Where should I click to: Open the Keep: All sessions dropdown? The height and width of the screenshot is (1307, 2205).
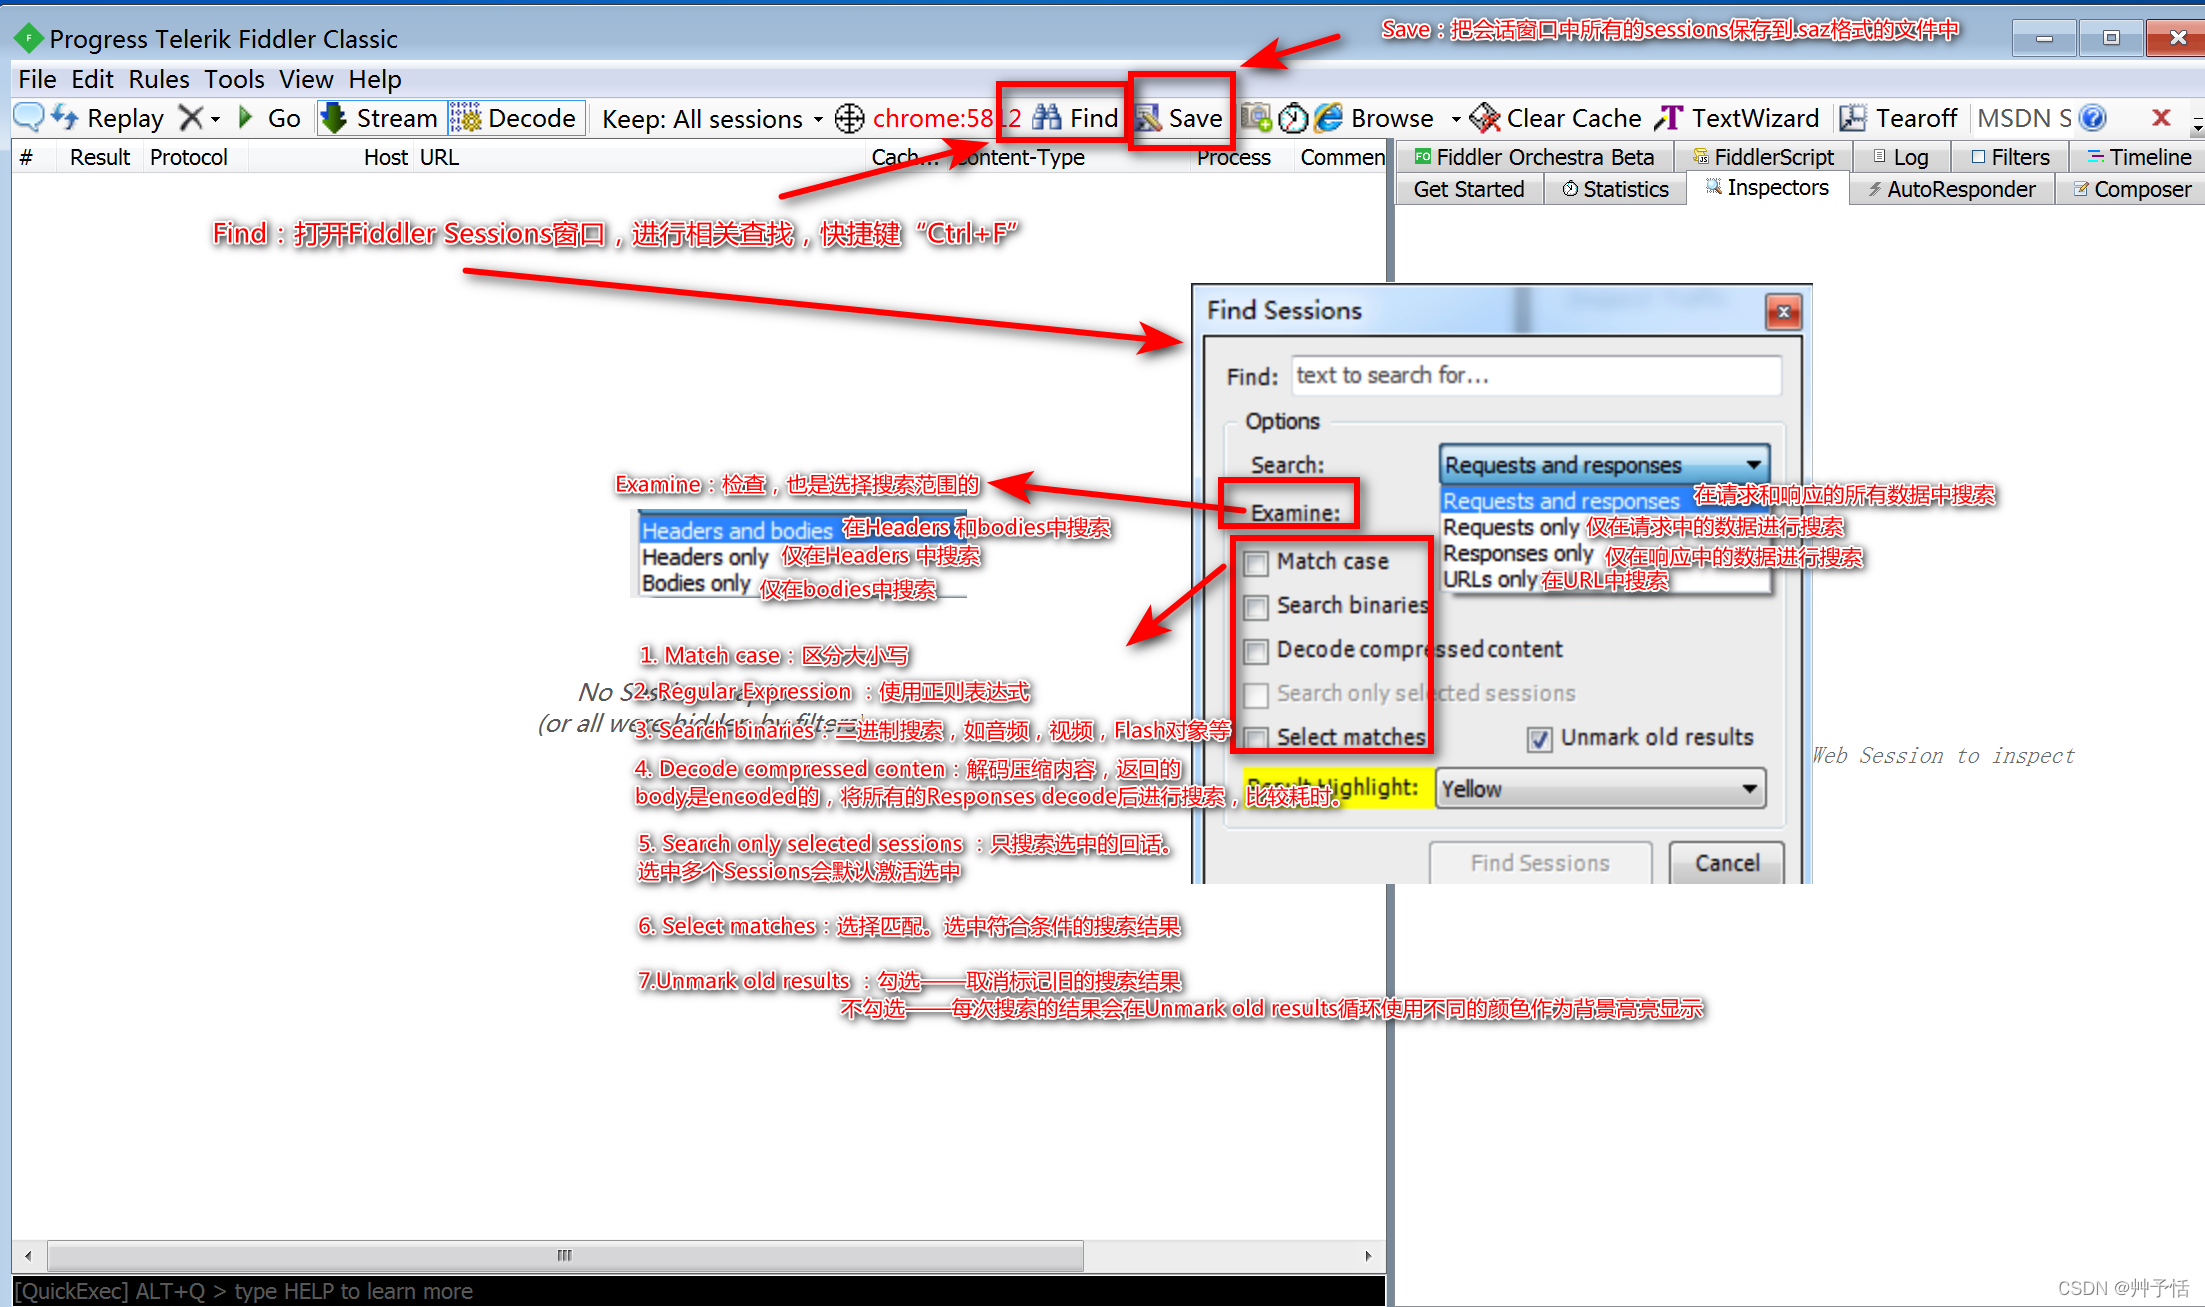[712, 119]
